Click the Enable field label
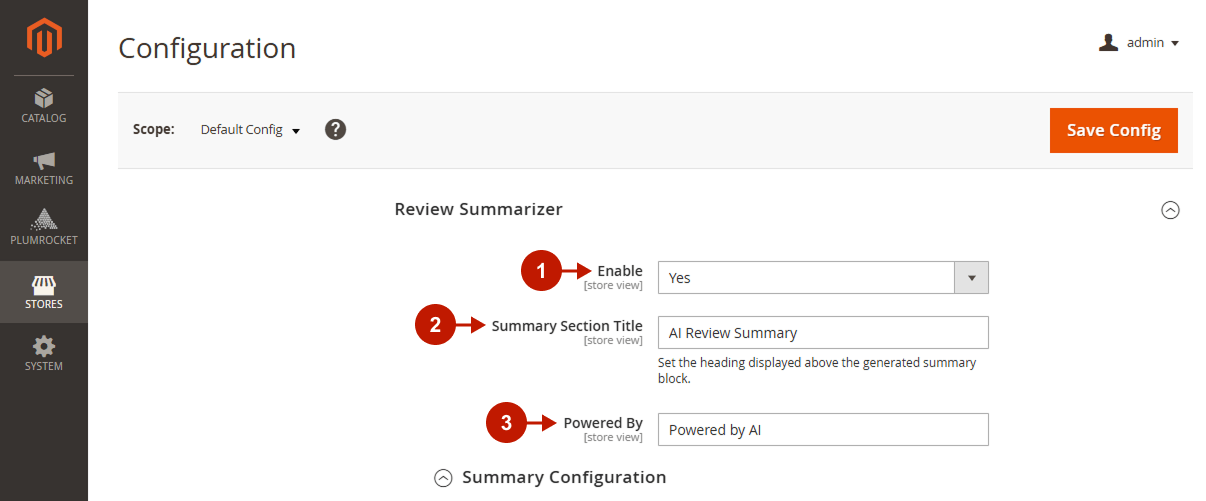1206x501 pixels. coord(620,271)
